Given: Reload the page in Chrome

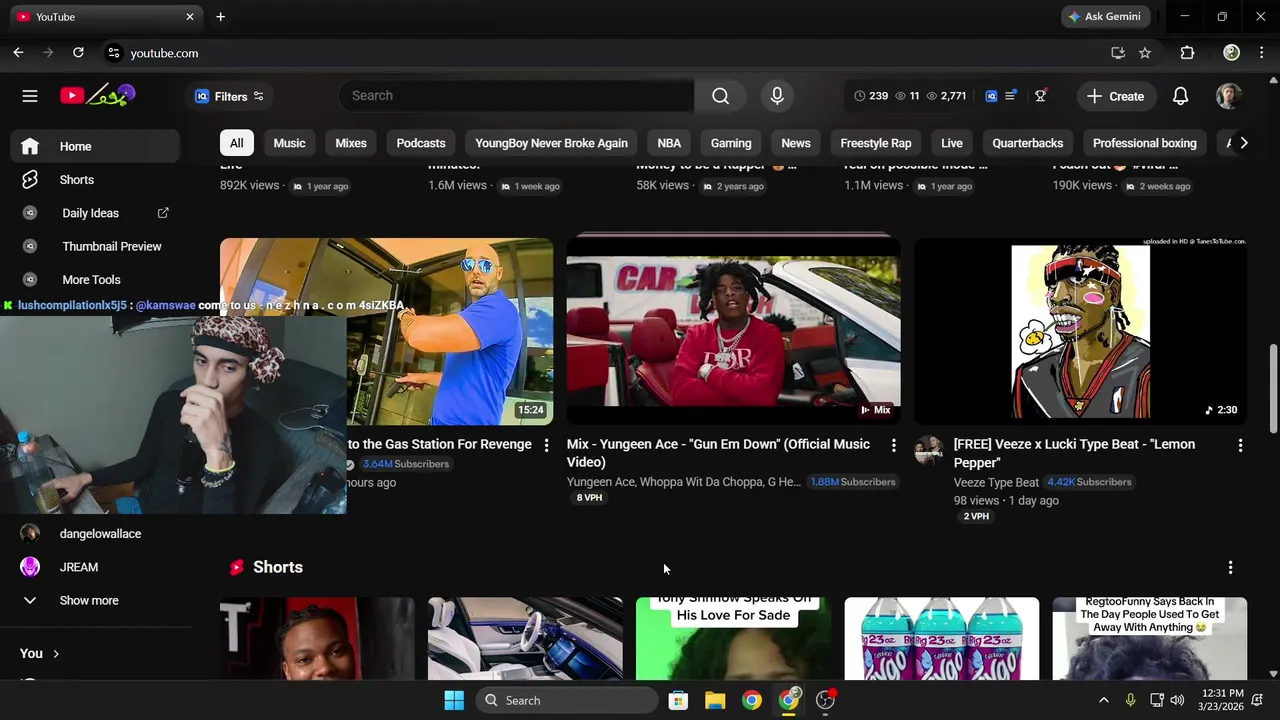Looking at the screenshot, I should 78,53.
